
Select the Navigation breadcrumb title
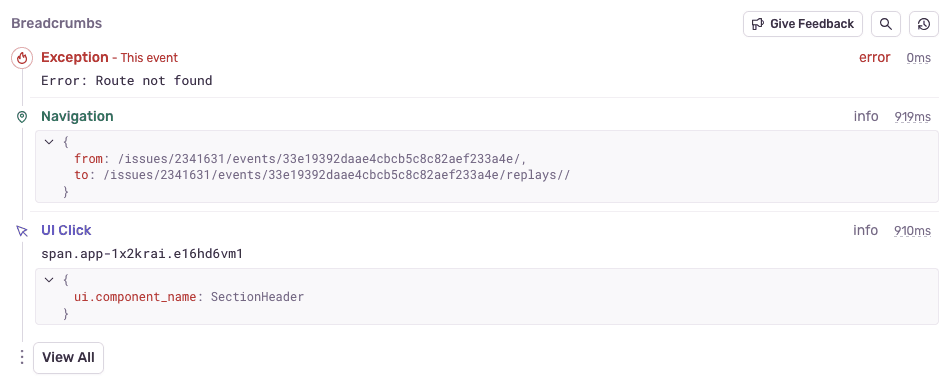pos(77,116)
